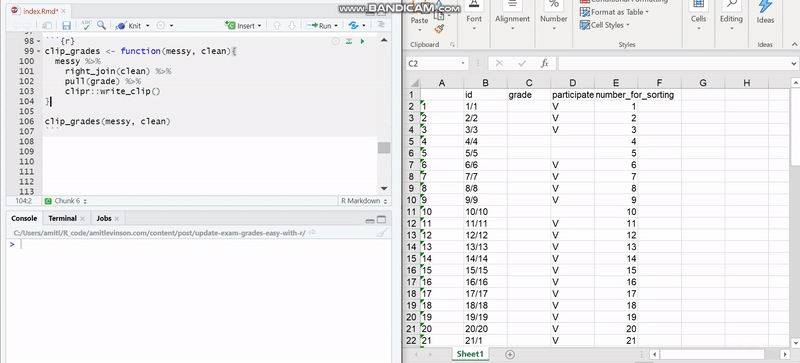Click the Name Box showing C2
Screen dimensions: 800x363
(433, 63)
